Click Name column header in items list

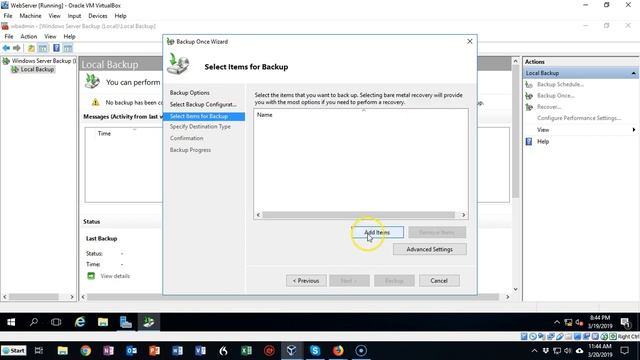(x=264, y=115)
